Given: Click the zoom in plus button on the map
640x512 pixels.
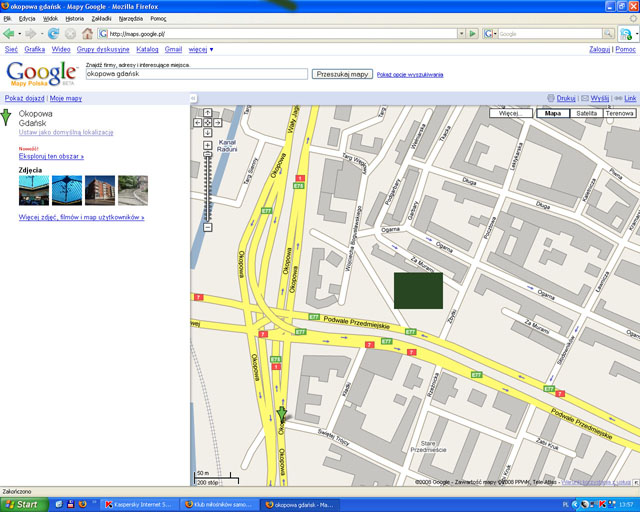Looking at the screenshot, I should point(207,145).
